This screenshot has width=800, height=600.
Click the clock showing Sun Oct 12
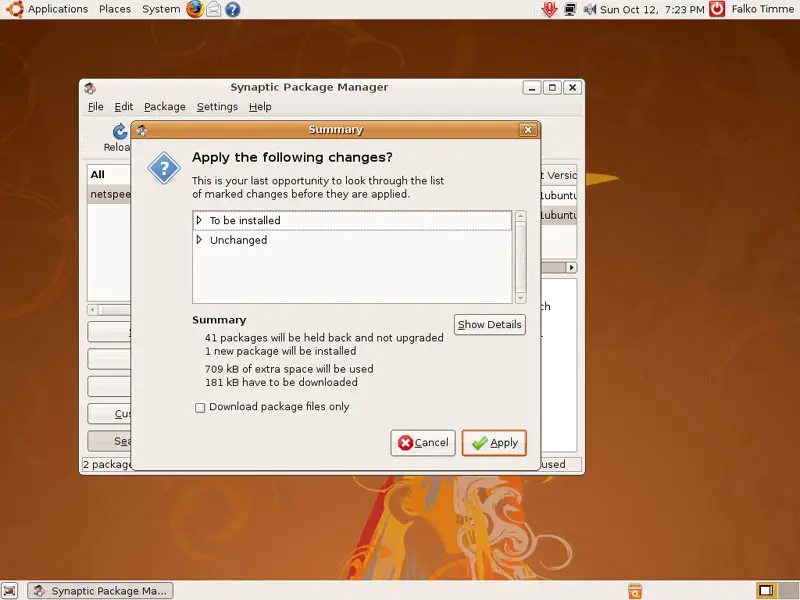652,9
